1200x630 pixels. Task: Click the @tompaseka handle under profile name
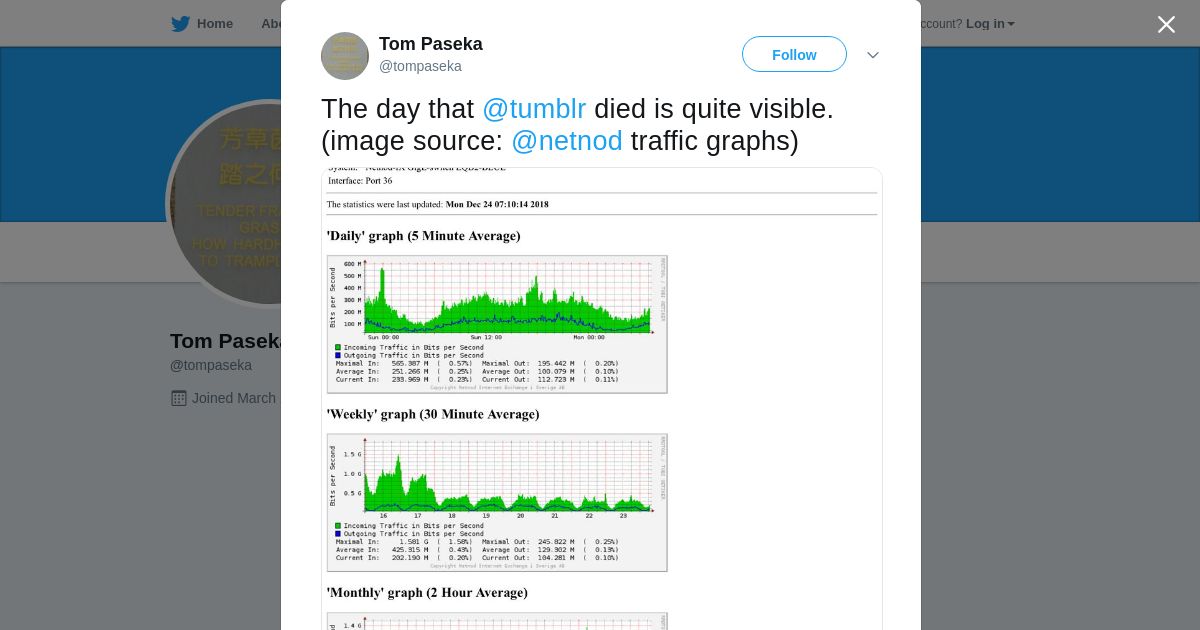tap(211, 366)
